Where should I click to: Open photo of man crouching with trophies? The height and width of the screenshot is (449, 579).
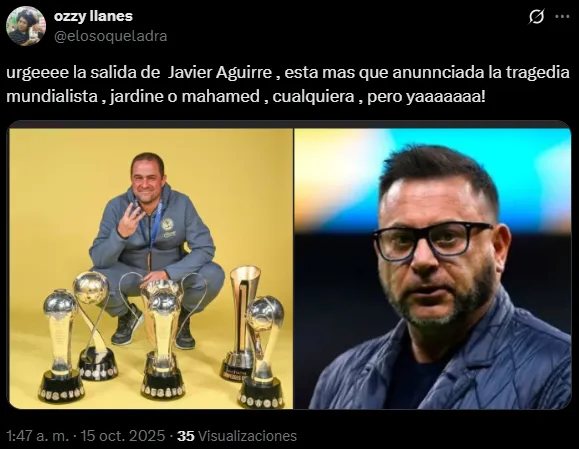tap(151, 269)
